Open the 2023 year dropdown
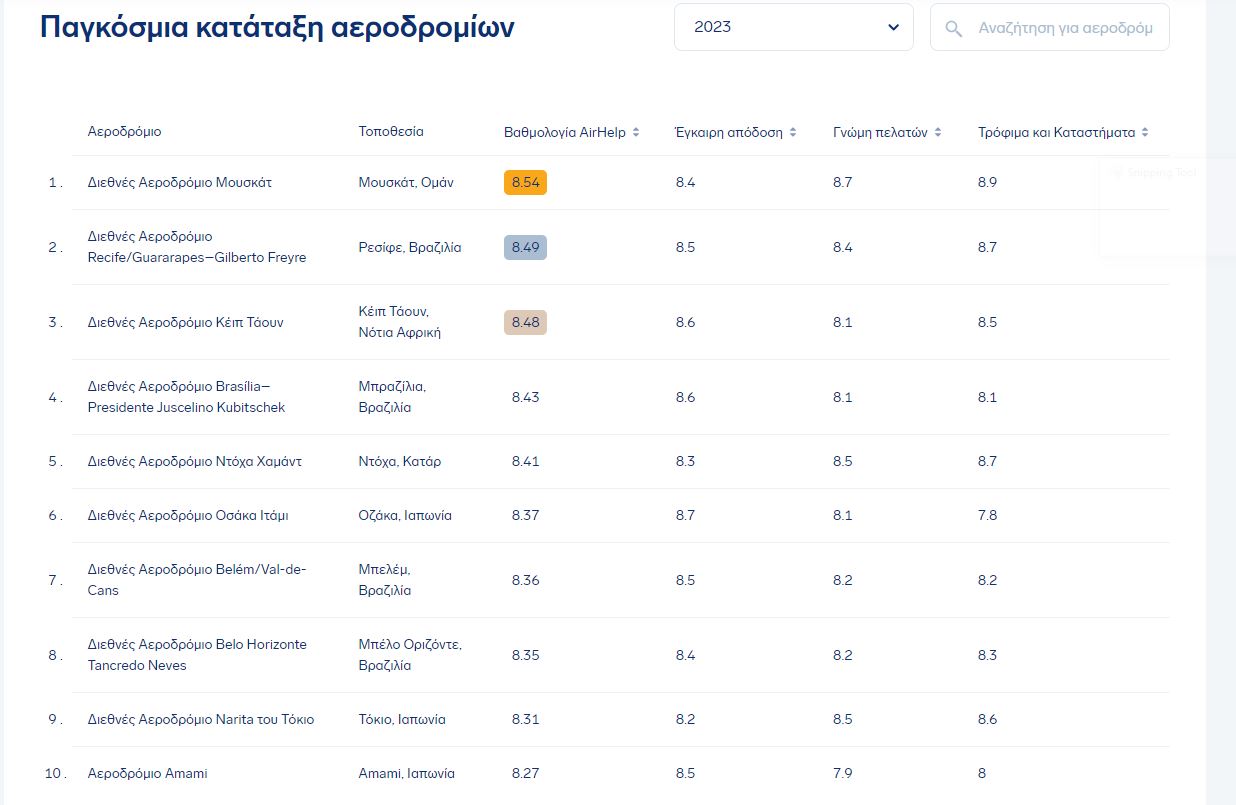 point(793,27)
